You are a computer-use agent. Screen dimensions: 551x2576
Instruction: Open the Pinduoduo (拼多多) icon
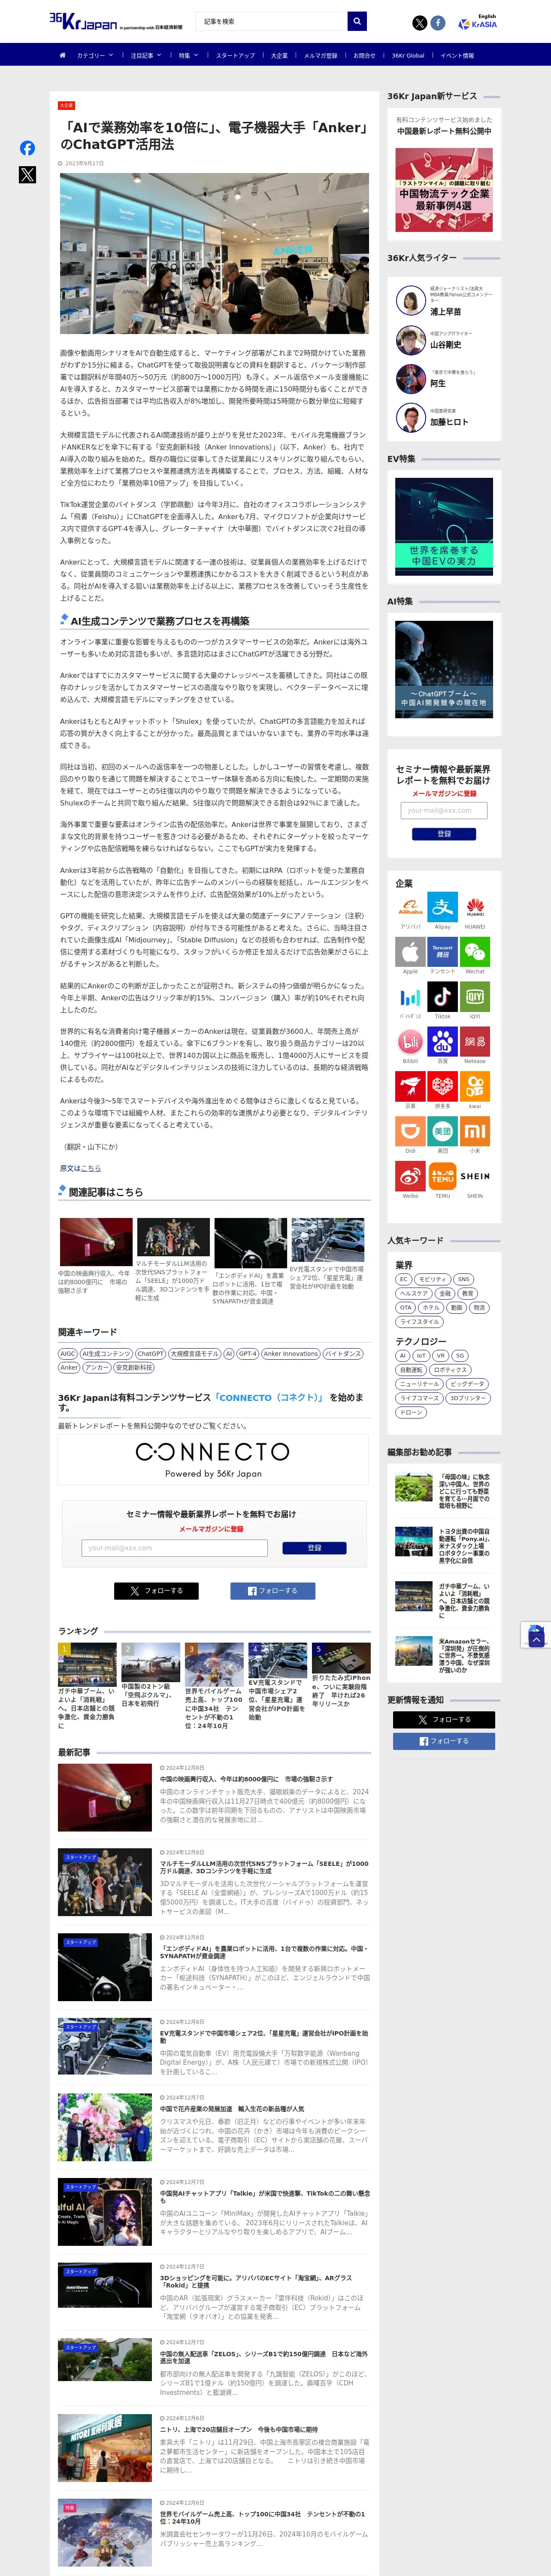coord(443,1087)
